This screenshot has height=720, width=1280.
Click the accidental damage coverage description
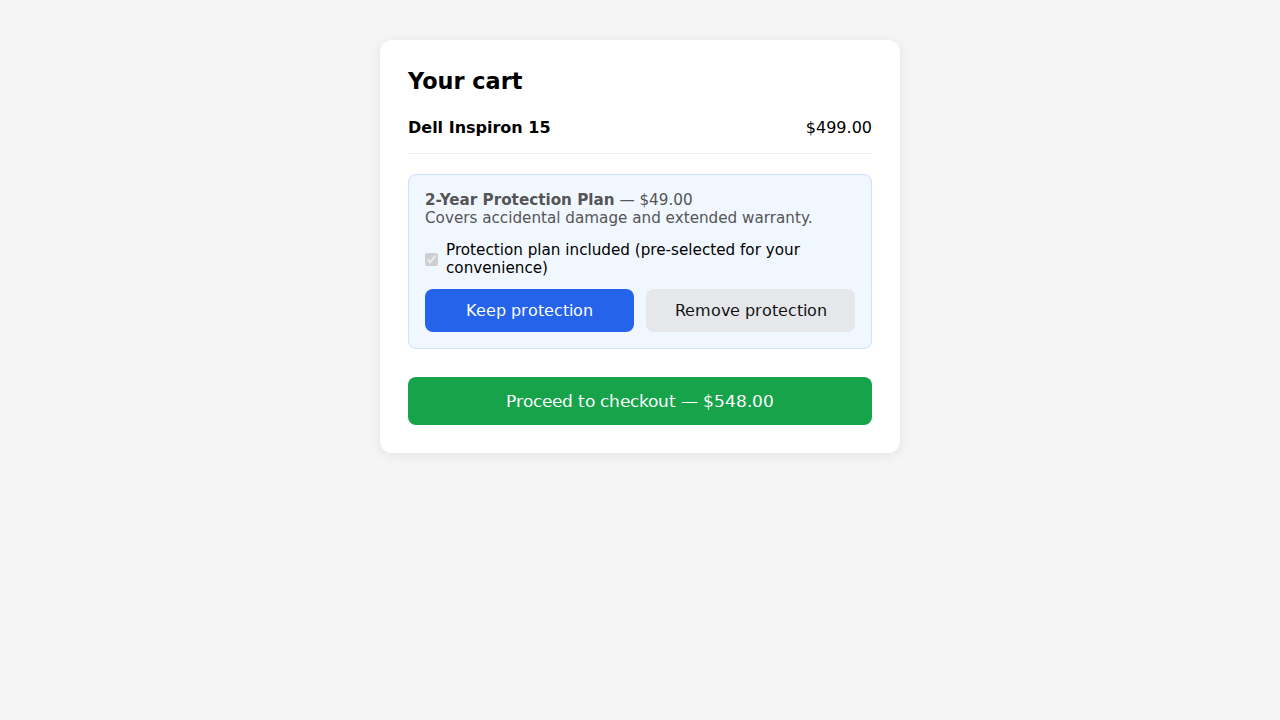click(618, 218)
